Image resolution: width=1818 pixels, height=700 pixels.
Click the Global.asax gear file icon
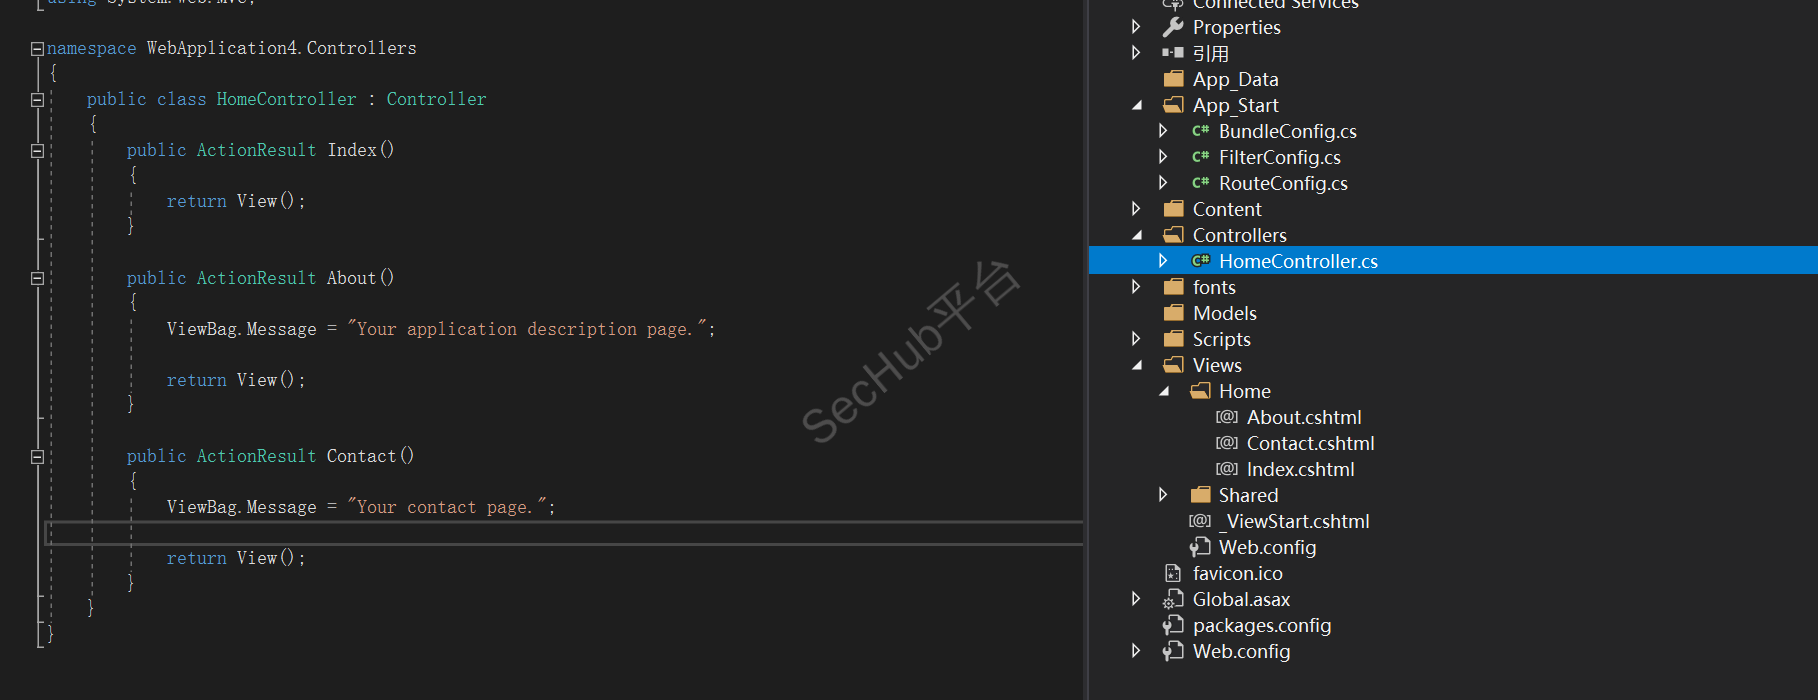[x=1173, y=599]
